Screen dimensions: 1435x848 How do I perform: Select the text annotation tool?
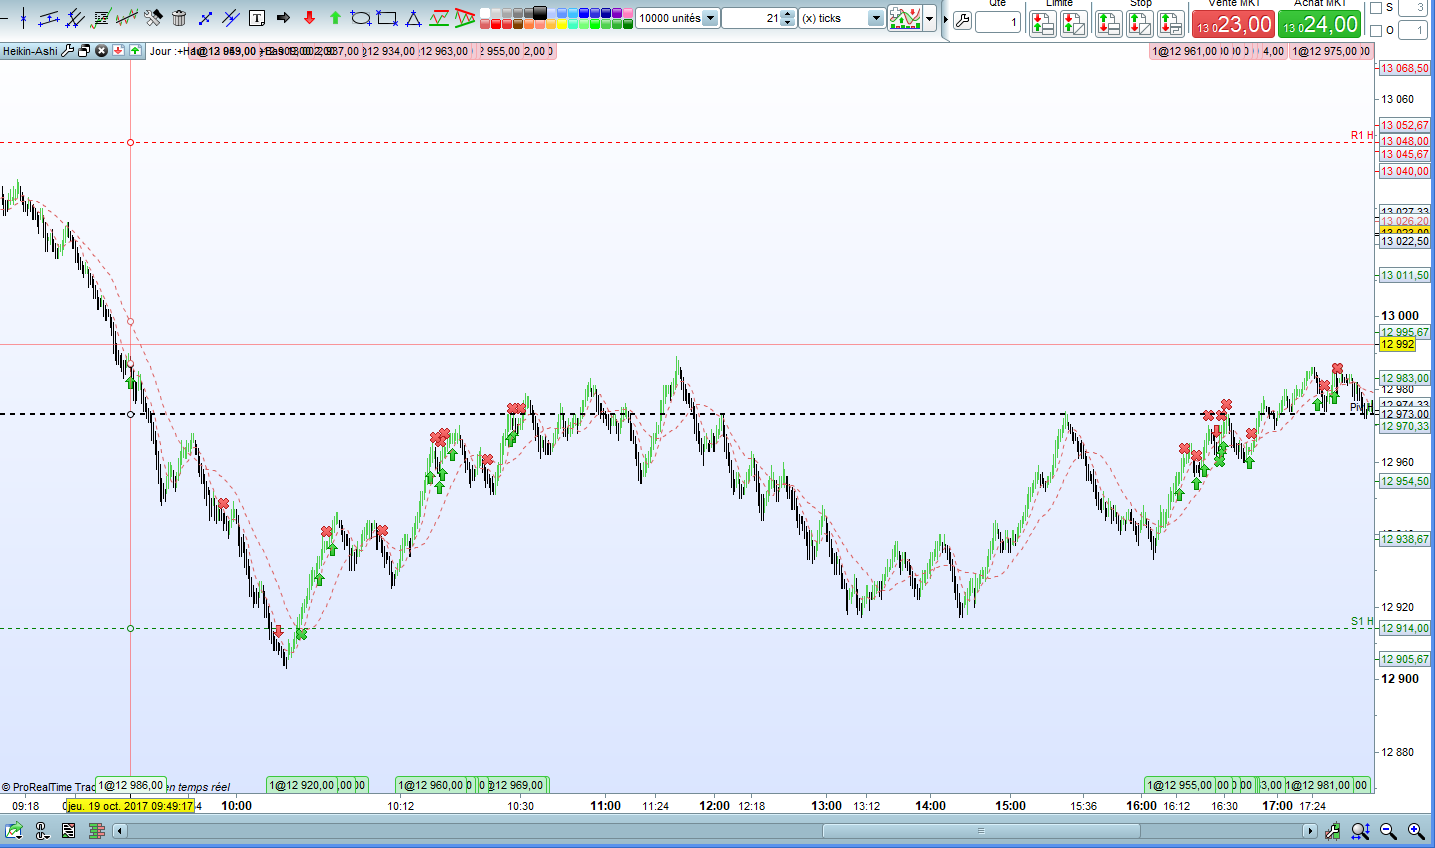pos(257,18)
